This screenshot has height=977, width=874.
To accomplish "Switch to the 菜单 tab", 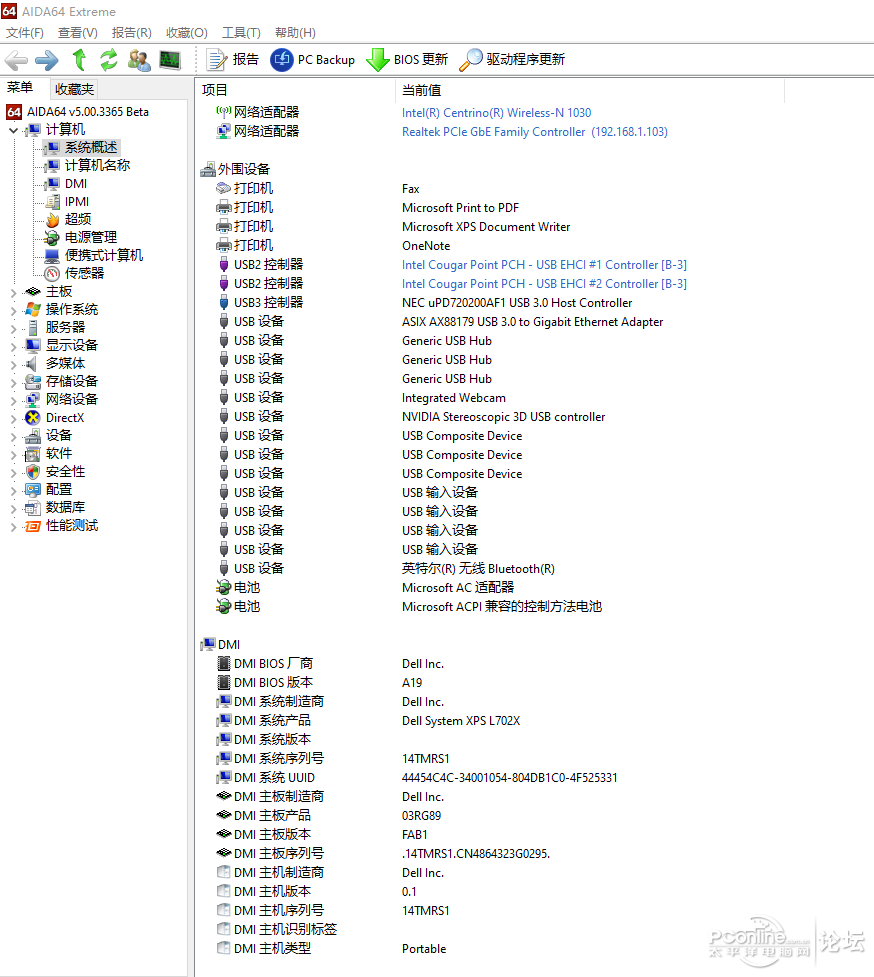I will click(x=20, y=88).
